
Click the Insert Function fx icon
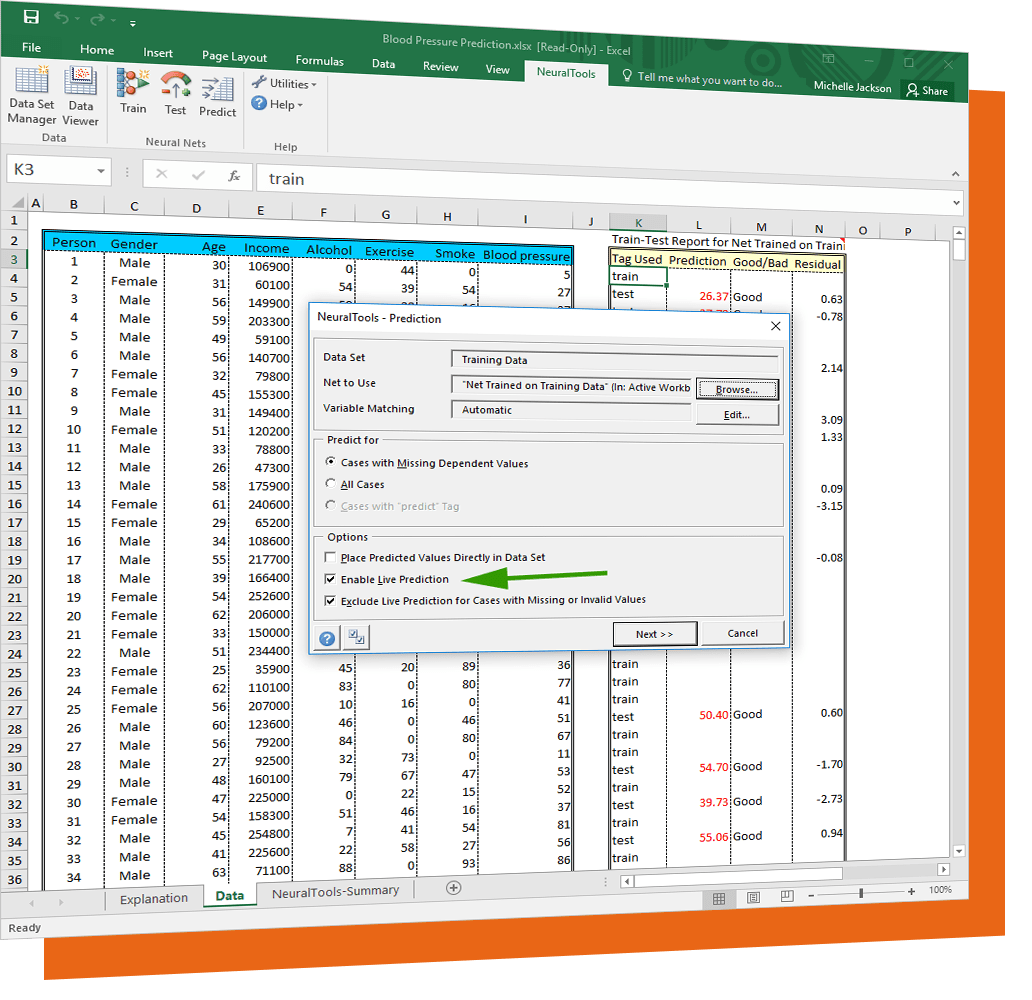pyautogui.click(x=234, y=176)
